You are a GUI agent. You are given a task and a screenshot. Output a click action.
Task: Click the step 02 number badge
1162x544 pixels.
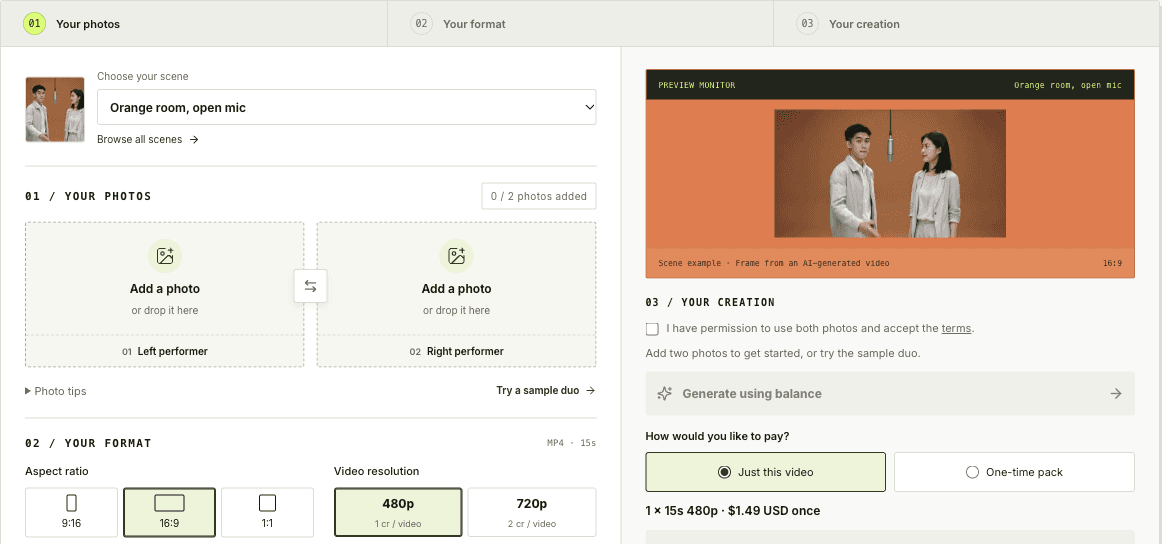point(422,24)
